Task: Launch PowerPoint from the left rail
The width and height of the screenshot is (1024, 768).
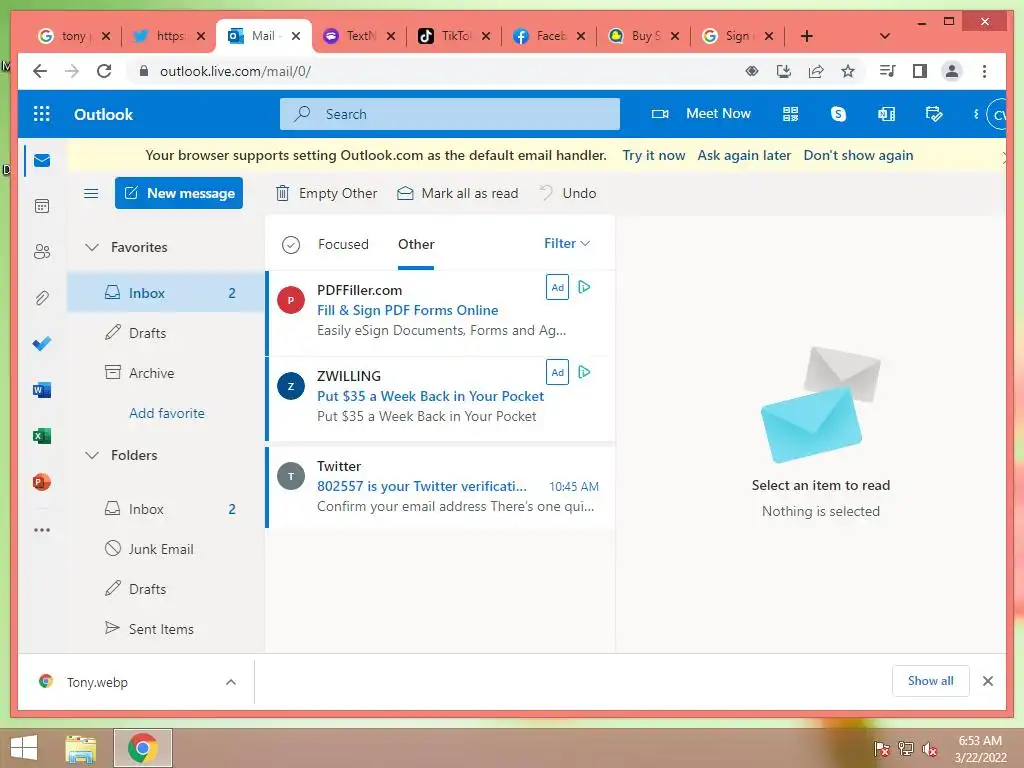Action: 42,482
